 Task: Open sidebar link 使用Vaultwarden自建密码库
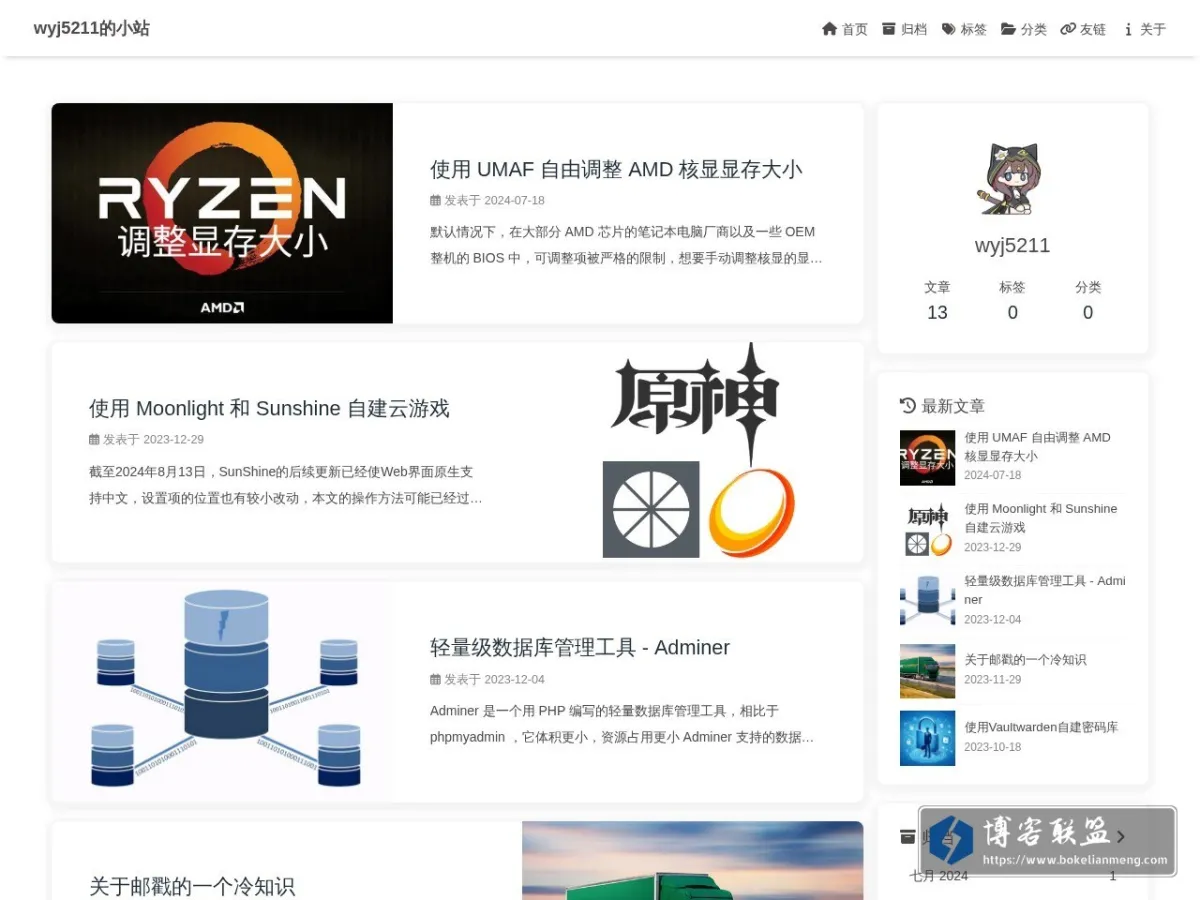point(1041,727)
